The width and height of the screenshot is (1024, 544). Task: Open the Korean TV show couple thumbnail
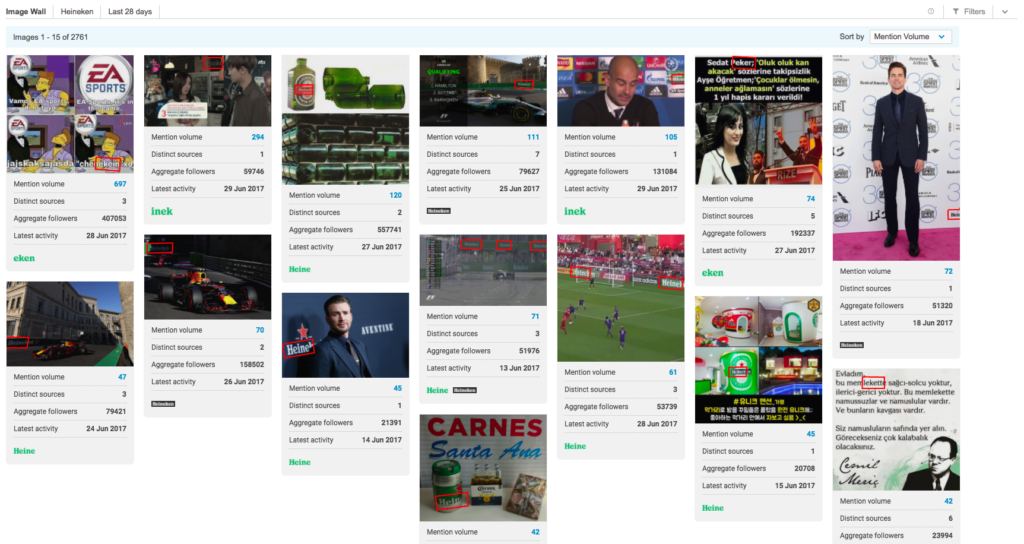tap(208, 91)
